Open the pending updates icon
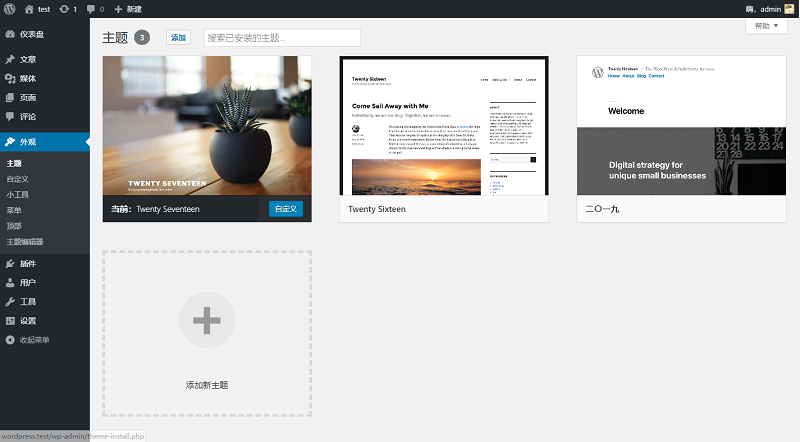The image size is (800, 442). (64, 9)
